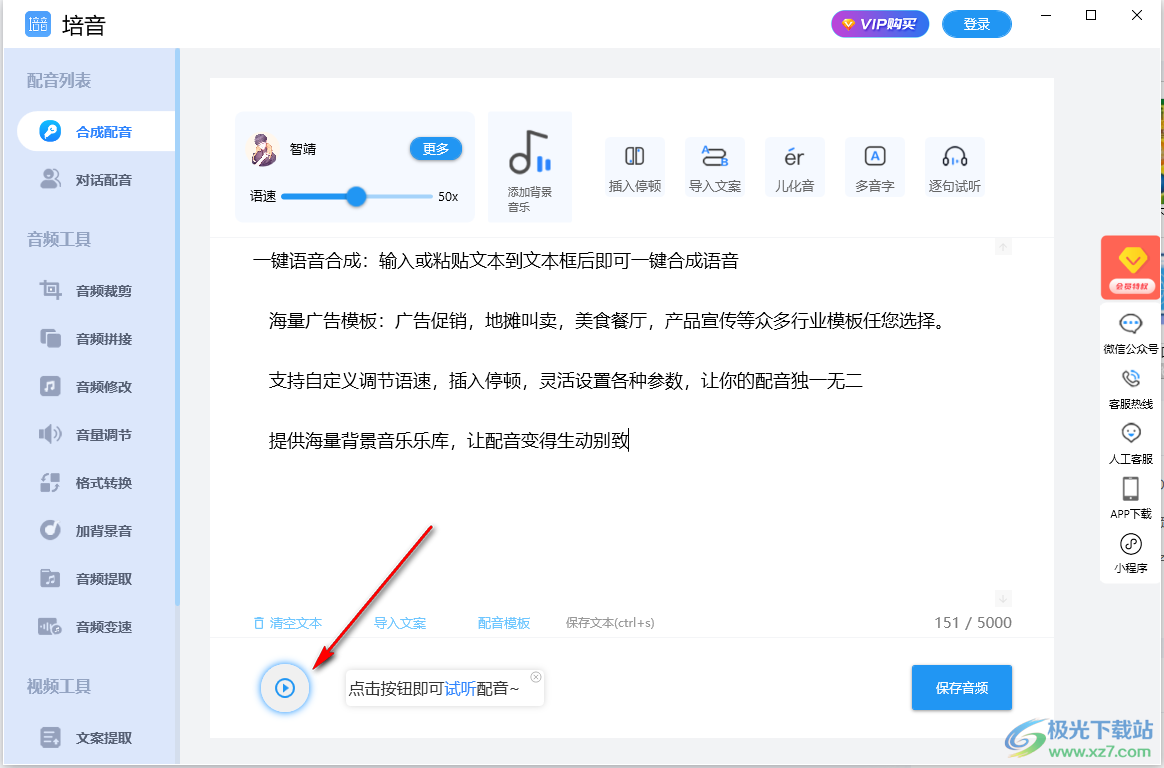Screen dimensions: 1164x768
Task: Play the dubbing preview button
Action: [285, 688]
